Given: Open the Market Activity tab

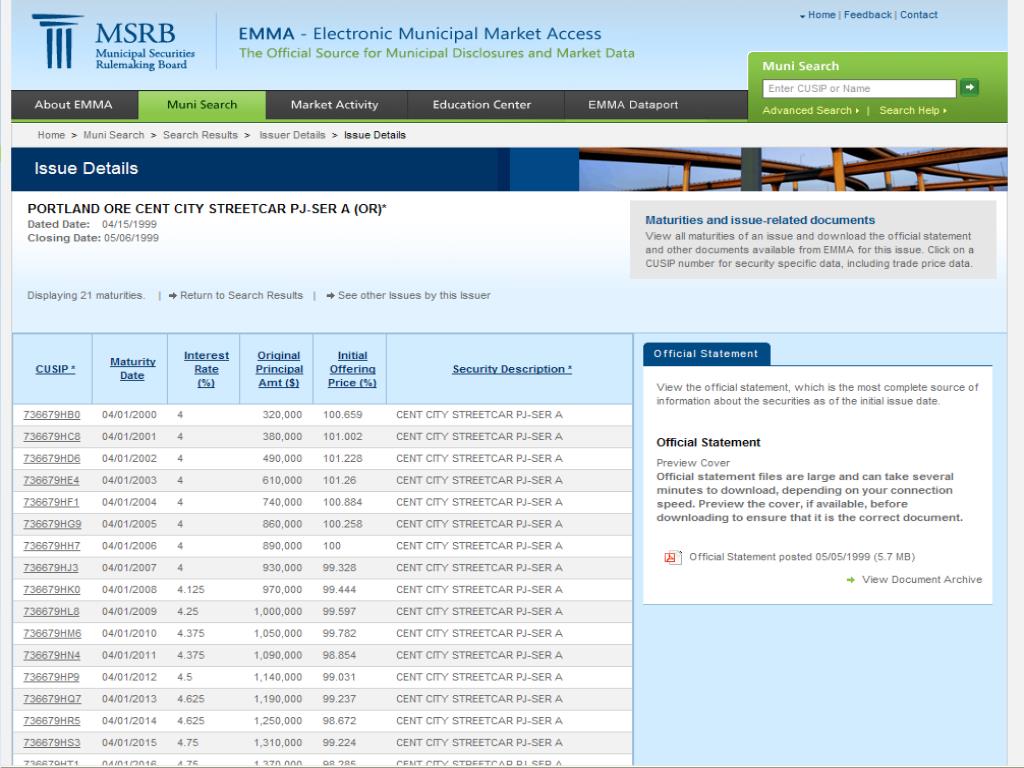Looking at the screenshot, I should [x=334, y=104].
